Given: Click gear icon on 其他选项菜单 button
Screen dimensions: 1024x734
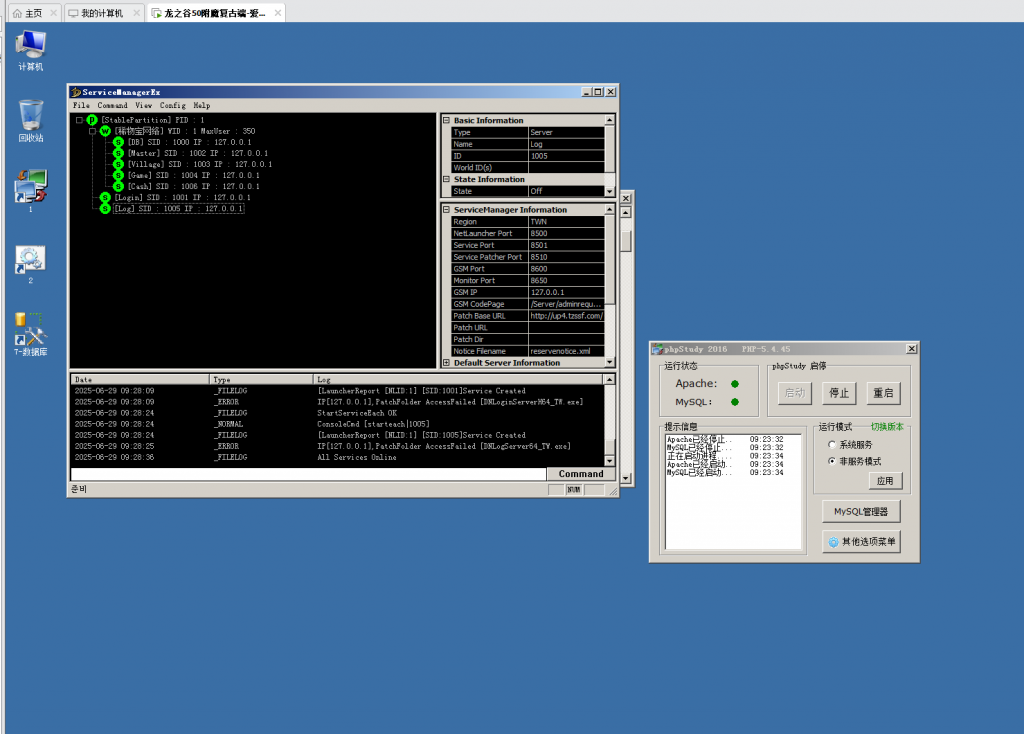Looking at the screenshot, I should pyautogui.click(x=833, y=542).
